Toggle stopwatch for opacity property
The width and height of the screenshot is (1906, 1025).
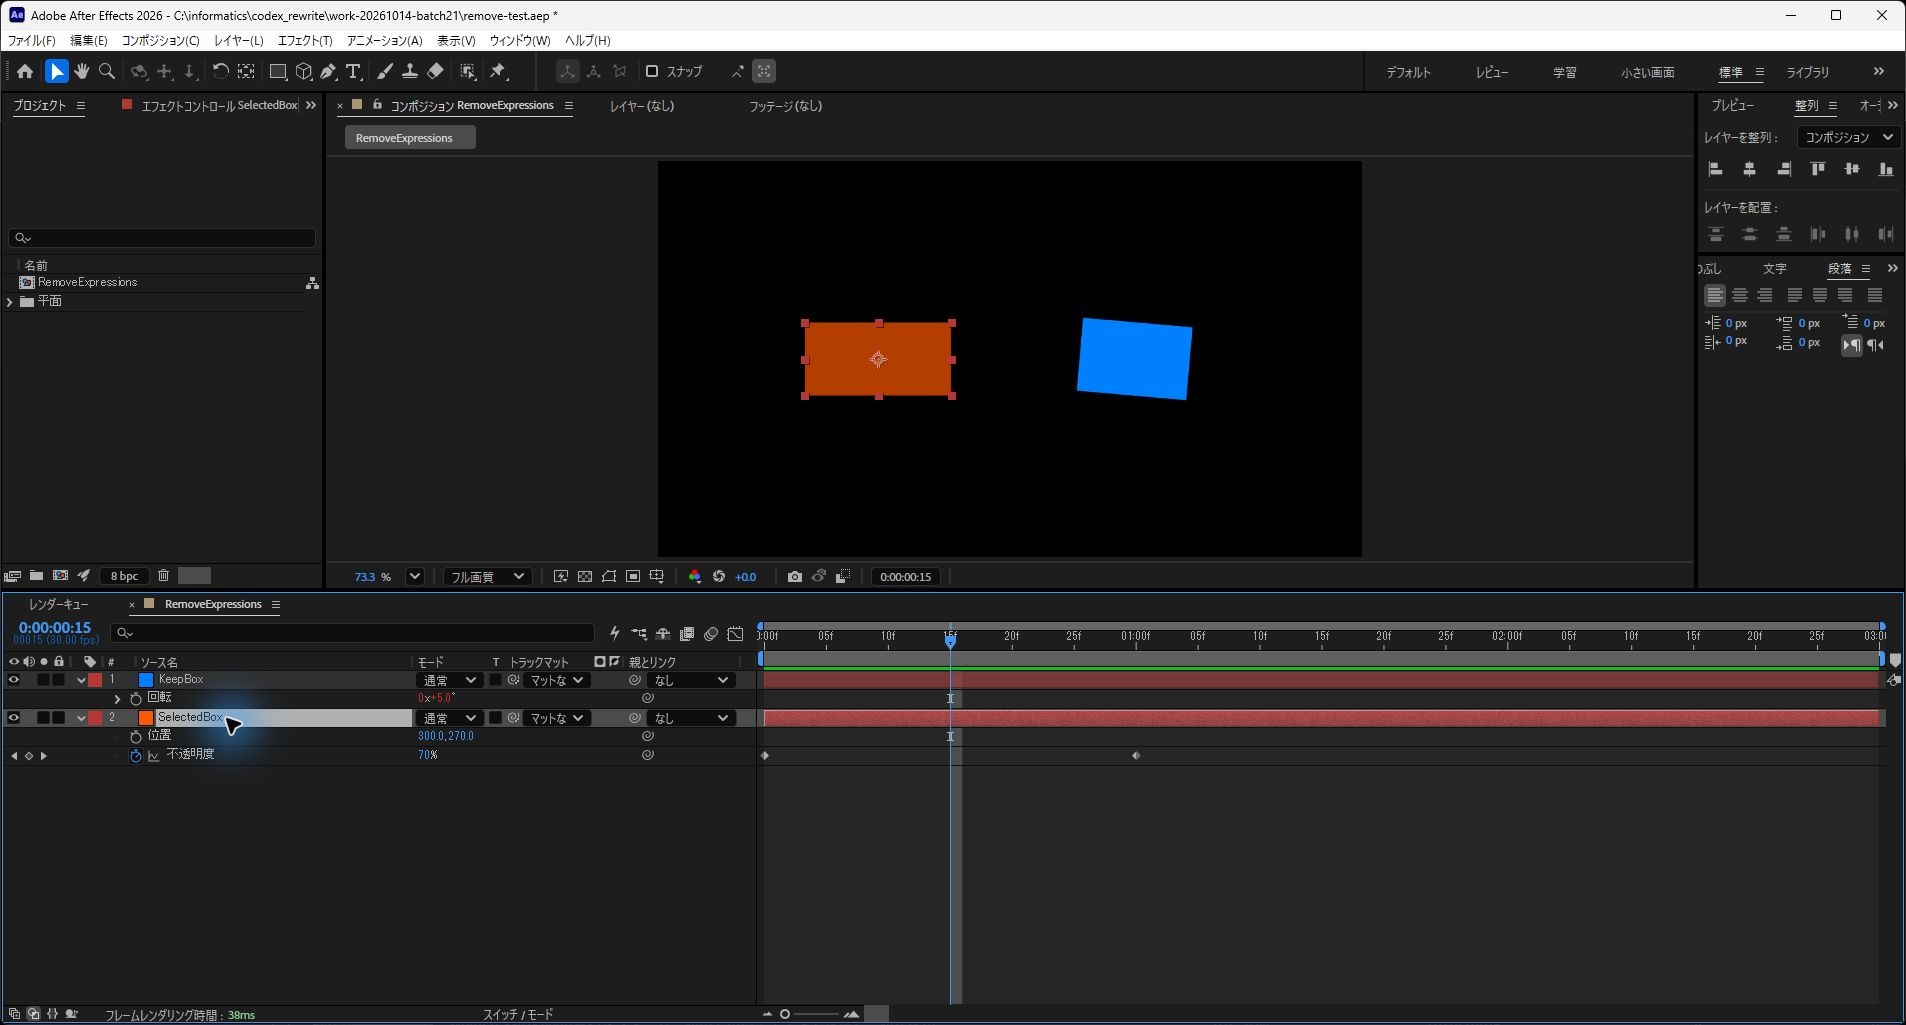point(136,755)
